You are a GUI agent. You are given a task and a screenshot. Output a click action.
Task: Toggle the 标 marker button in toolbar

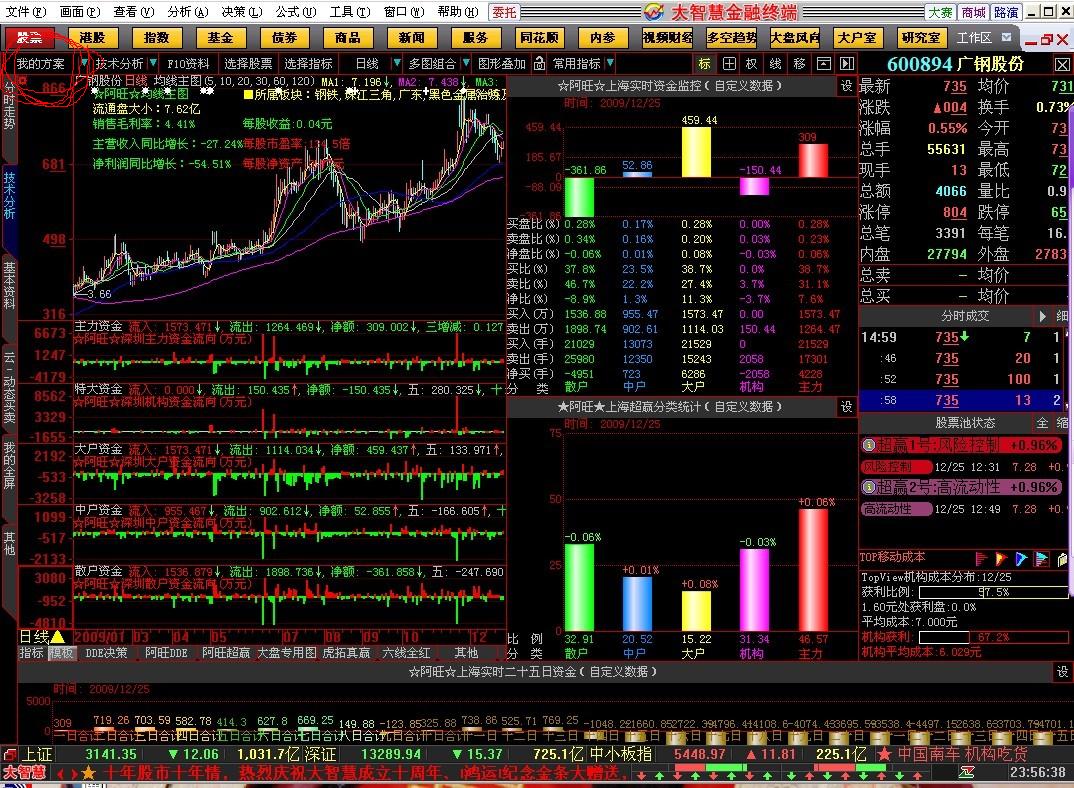[704, 64]
